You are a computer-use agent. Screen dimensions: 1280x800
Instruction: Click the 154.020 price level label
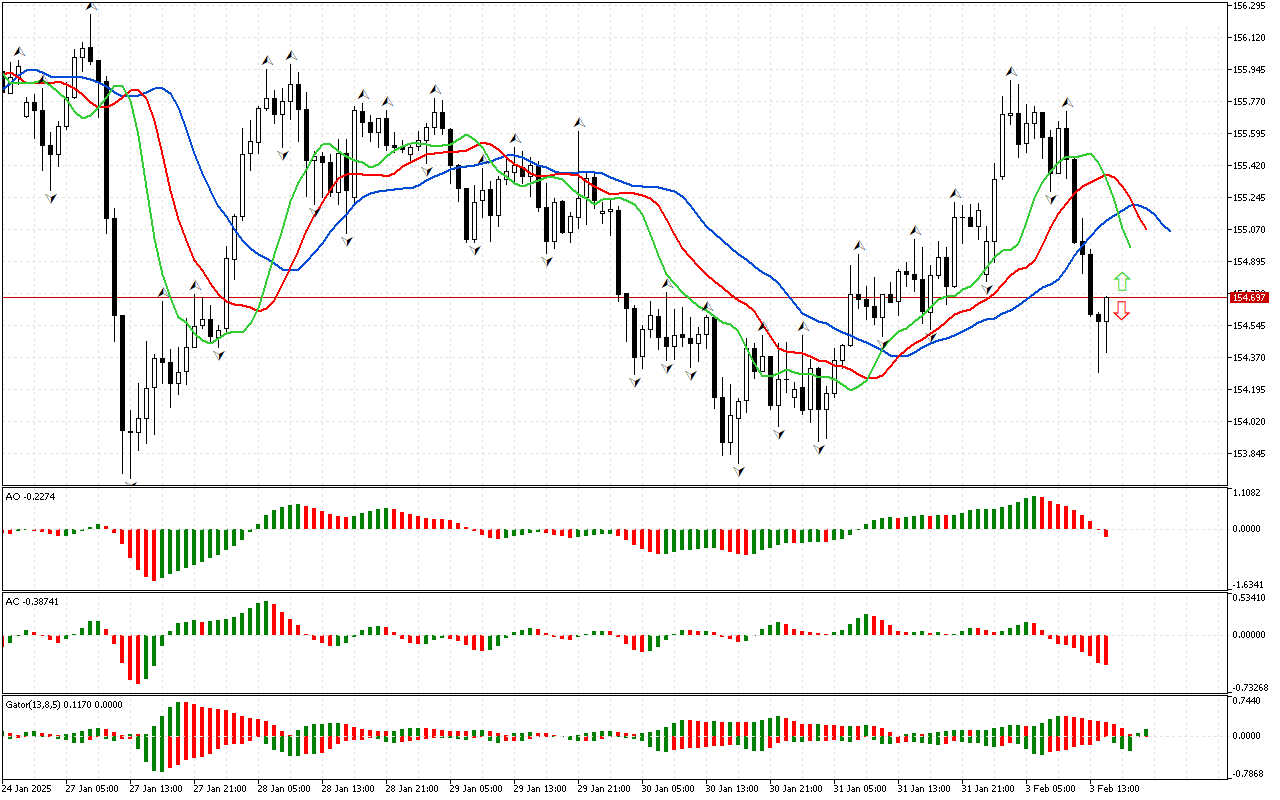[x=1248, y=422]
